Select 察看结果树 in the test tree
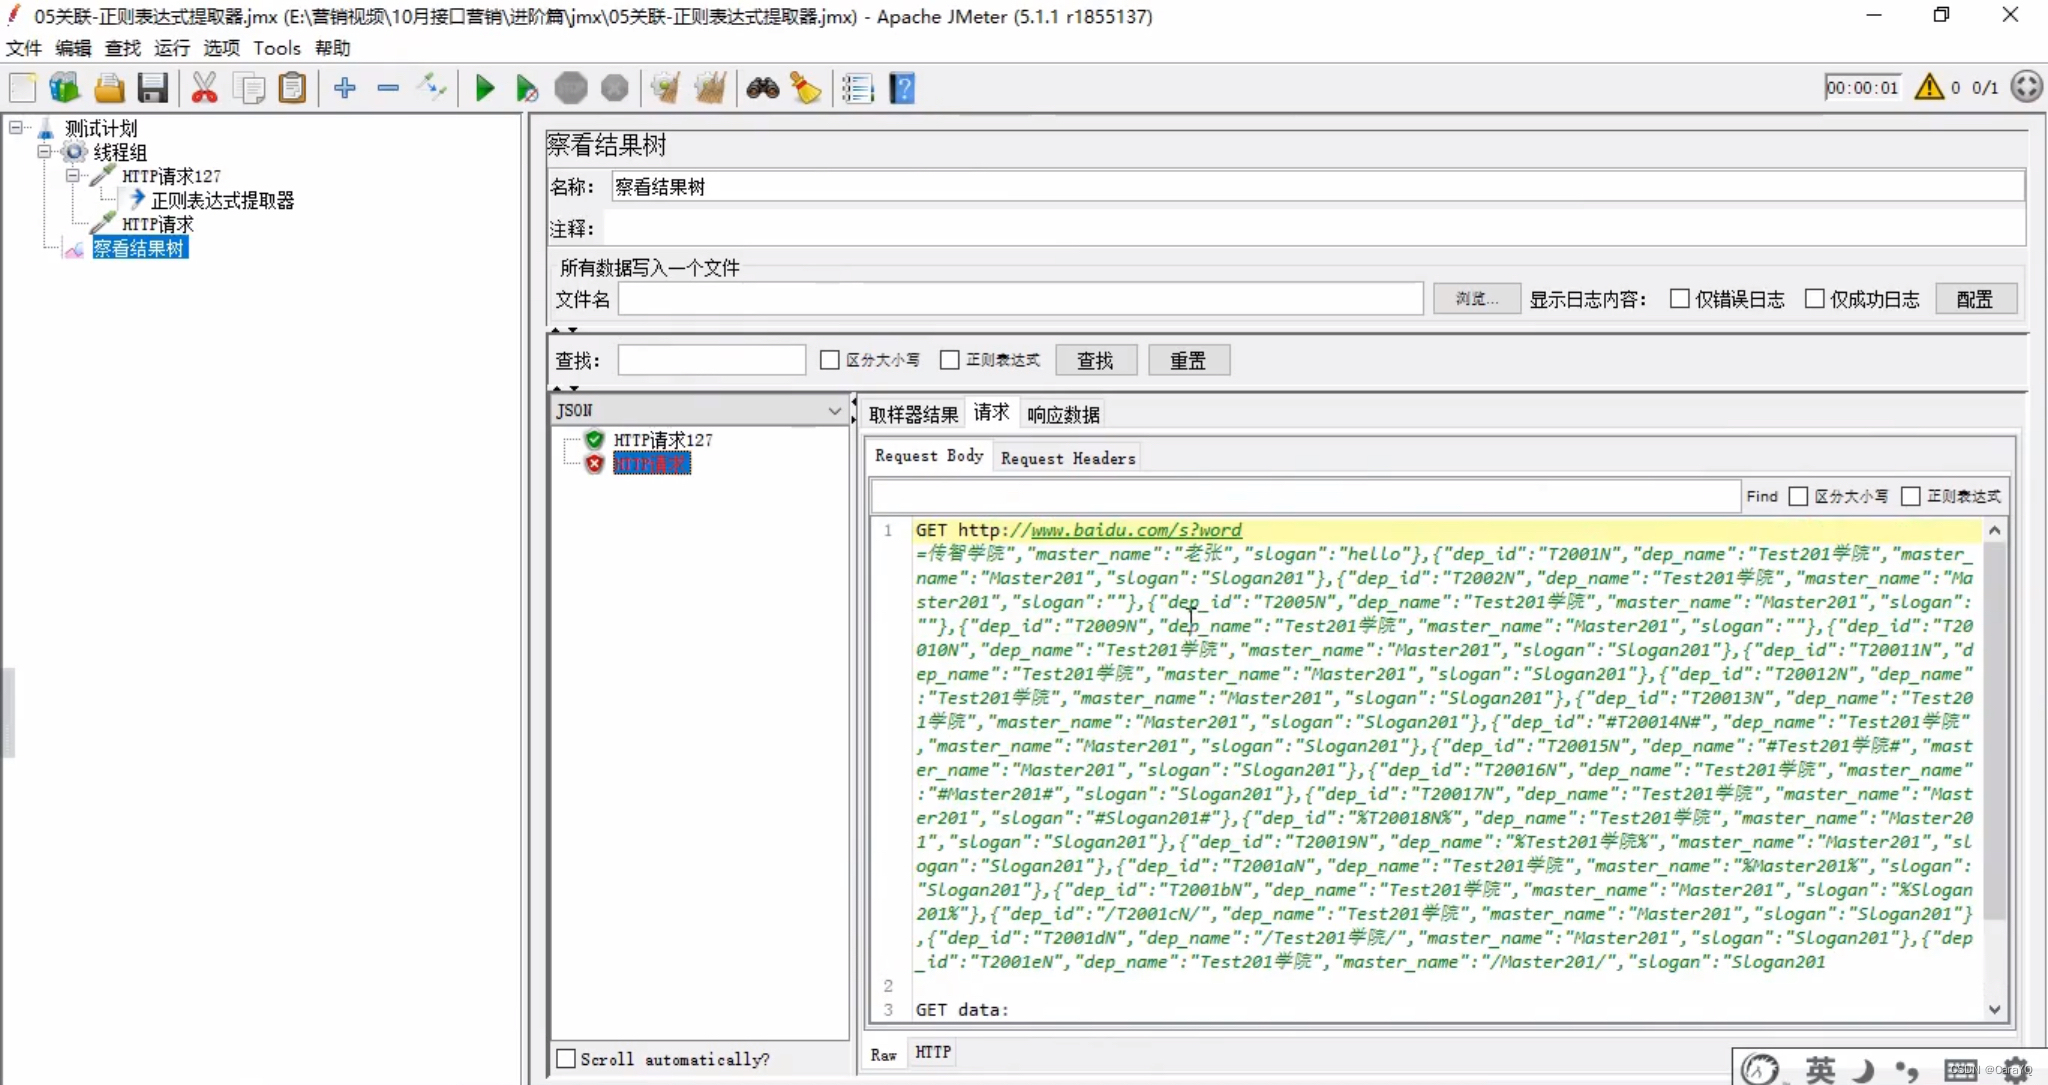The width and height of the screenshot is (2048, 1085). 139,248
